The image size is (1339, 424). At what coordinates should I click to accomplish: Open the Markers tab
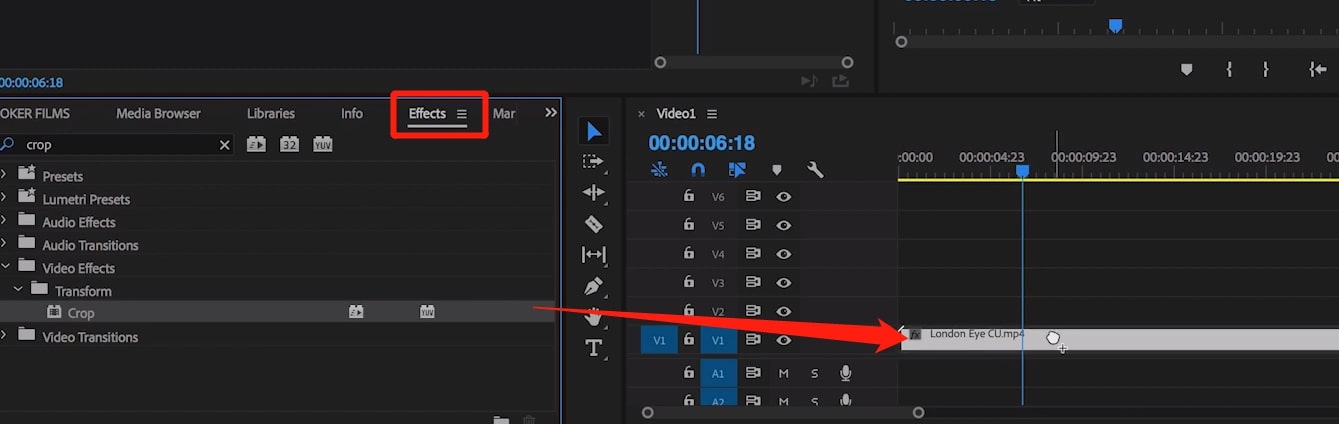(x=504, y=114)
